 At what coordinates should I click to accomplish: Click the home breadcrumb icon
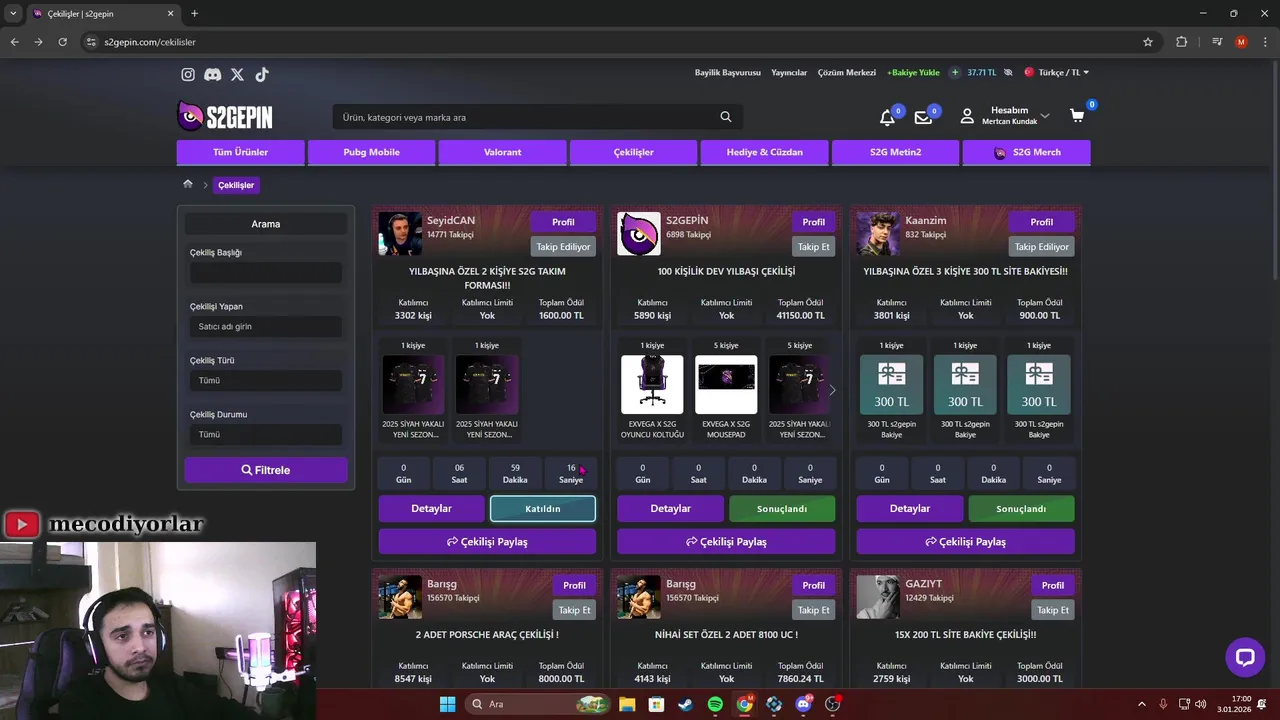pyautogui.click(x=188, y=184)
